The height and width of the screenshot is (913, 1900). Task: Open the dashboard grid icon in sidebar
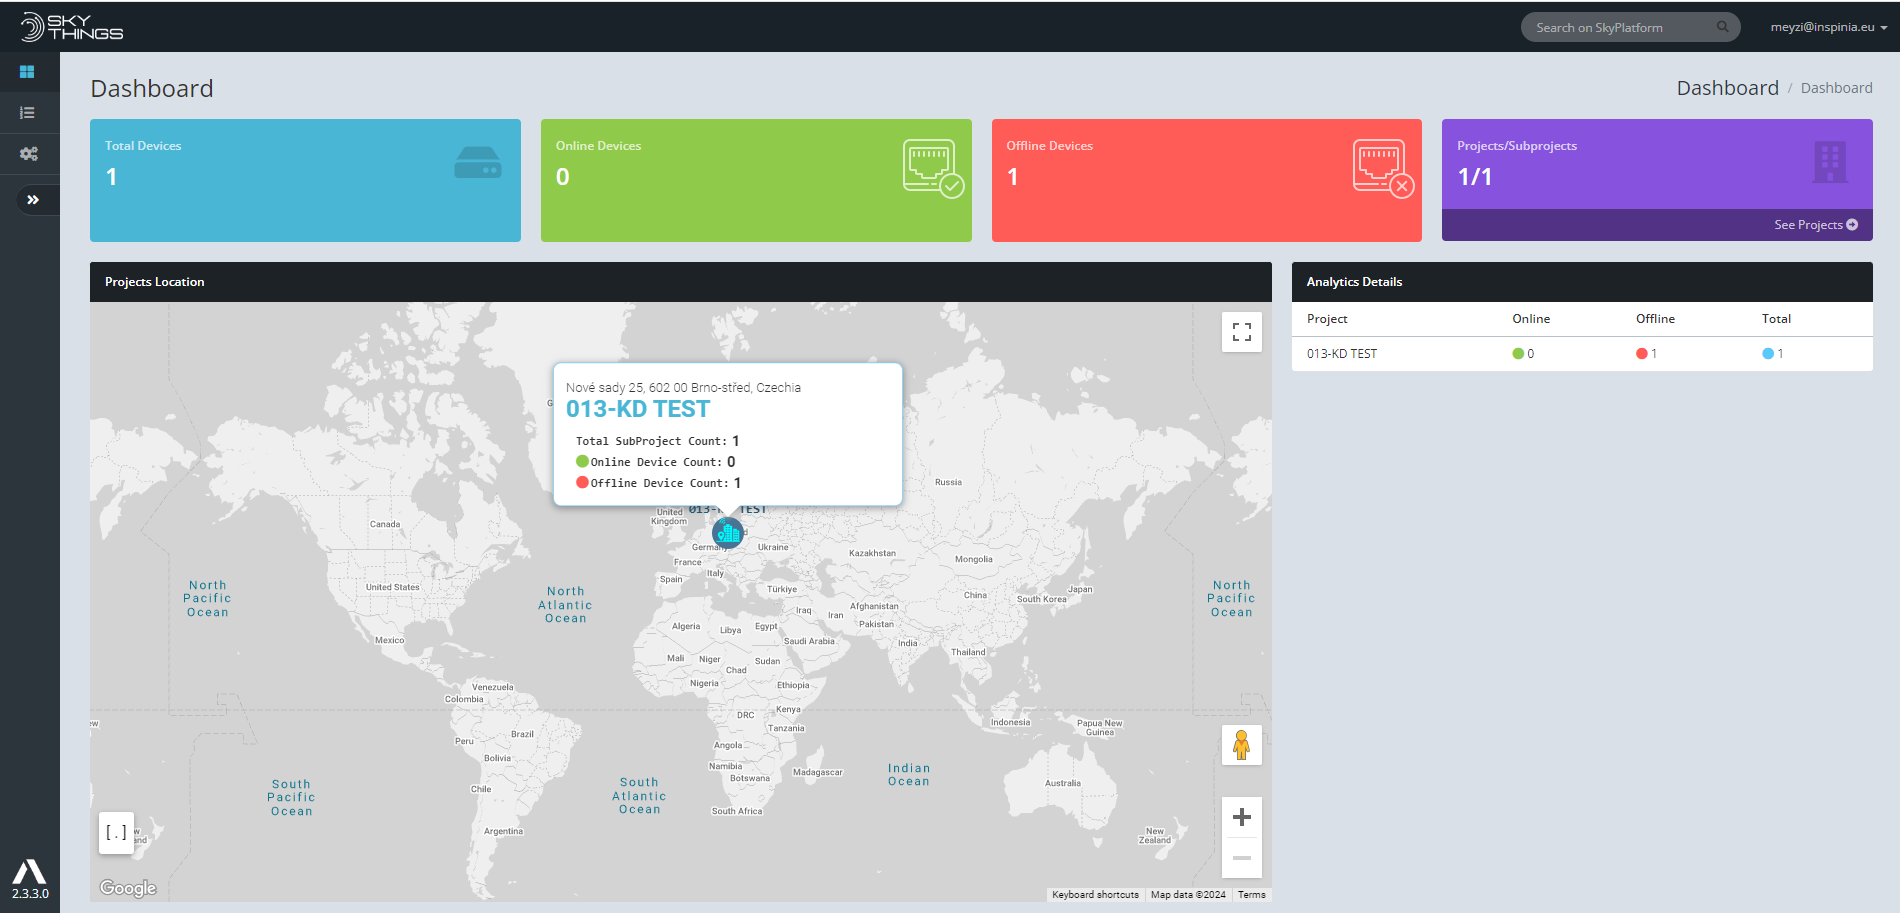[x=27, y=72]
